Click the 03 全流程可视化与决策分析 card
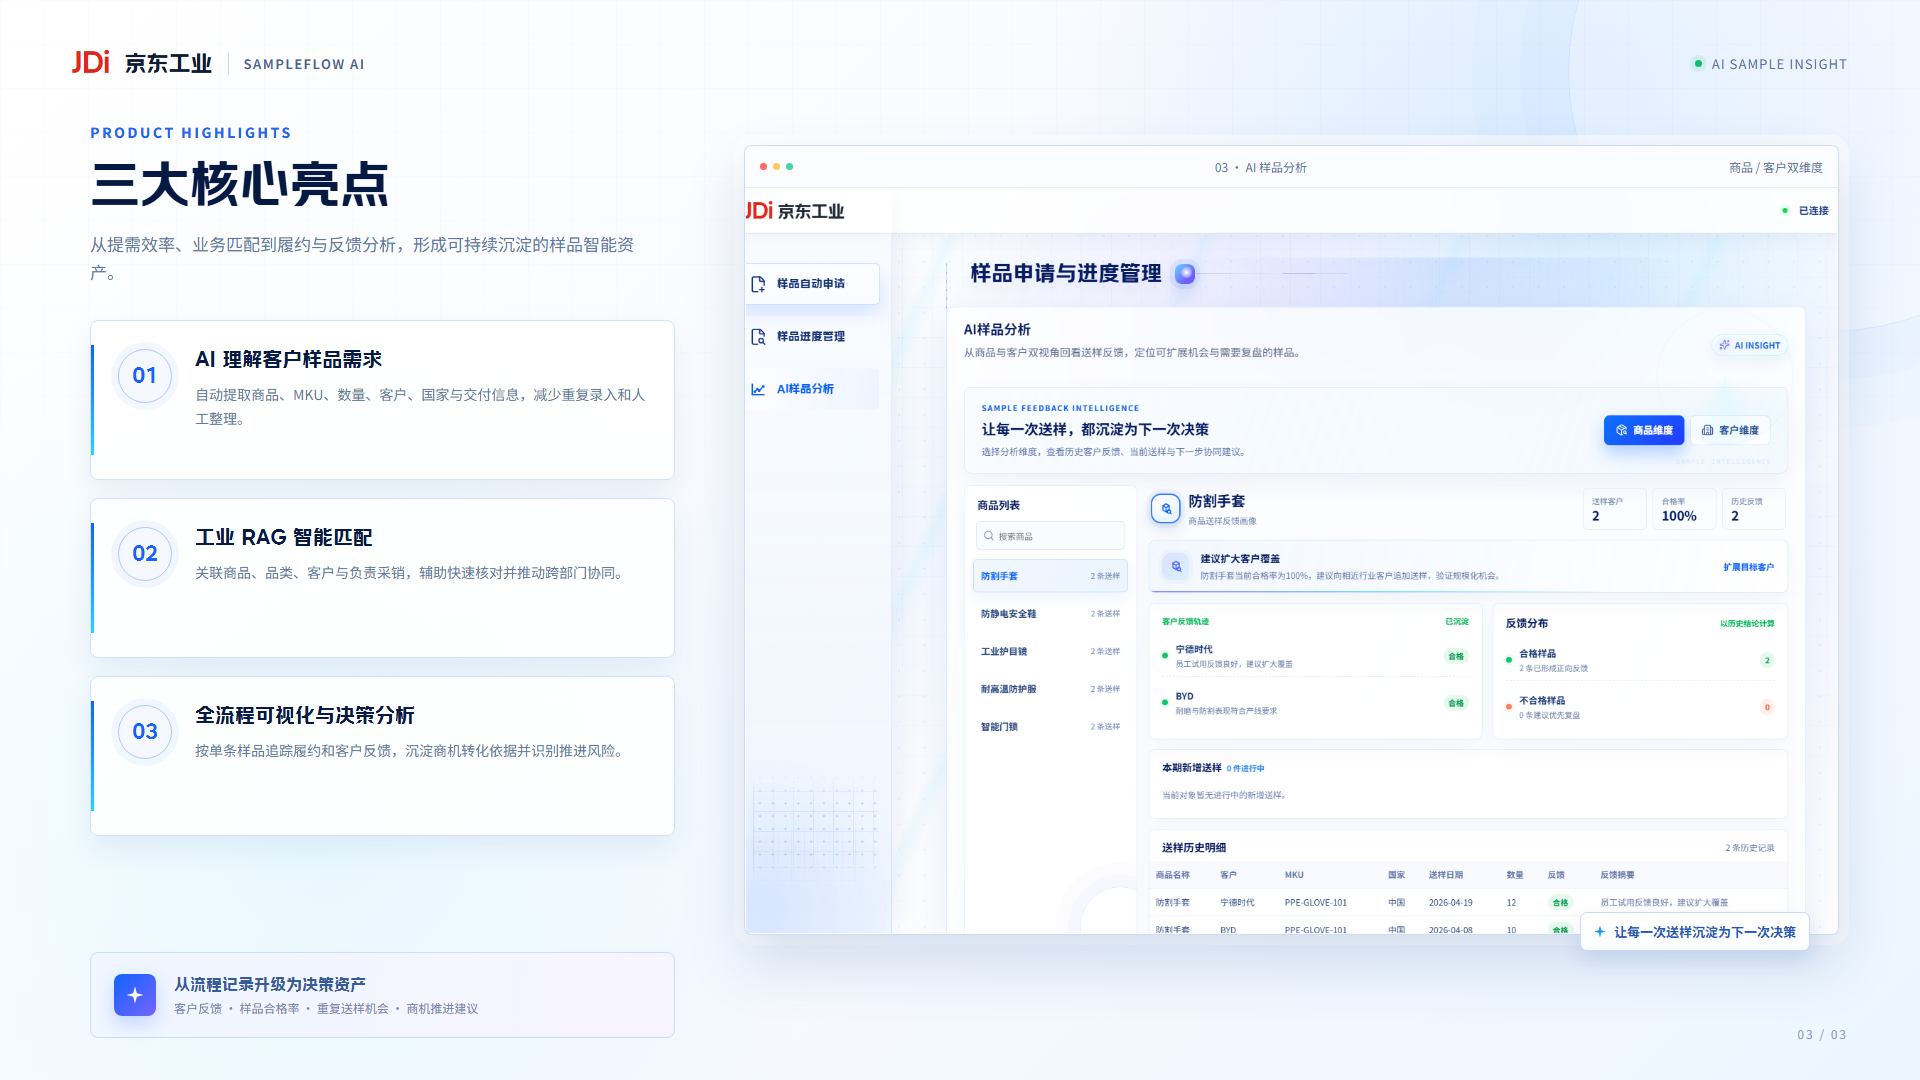The image size is (1920, 1080). coord(382,756)
